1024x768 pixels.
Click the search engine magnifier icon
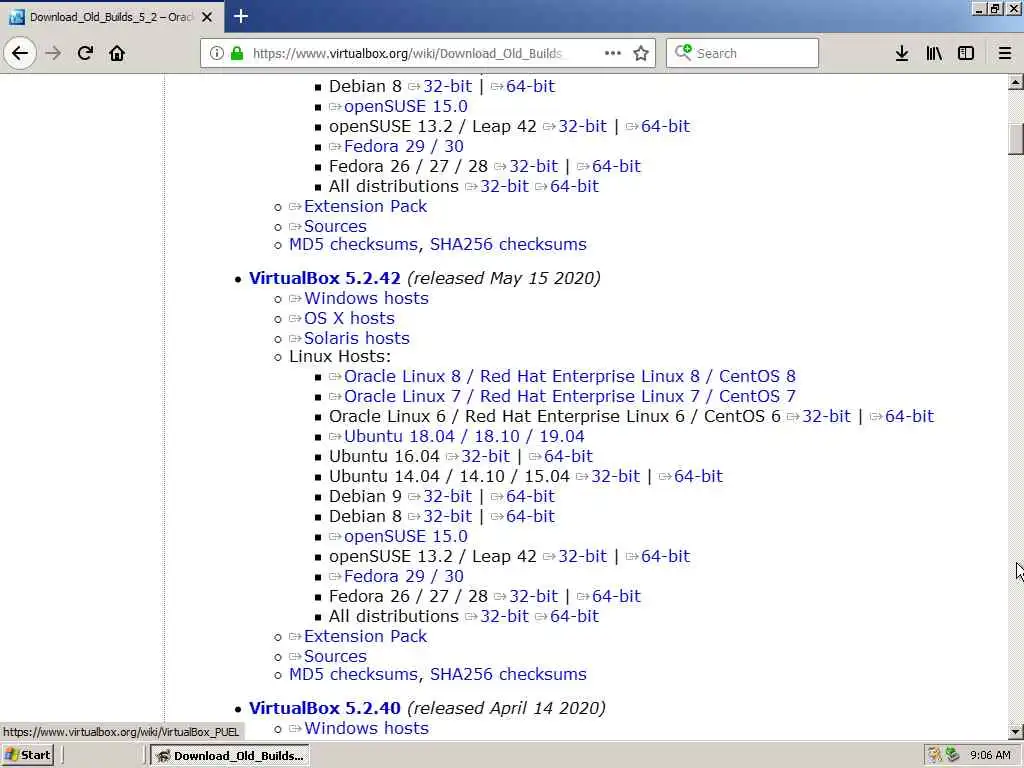pyautogui.click(x=683, y=52)
